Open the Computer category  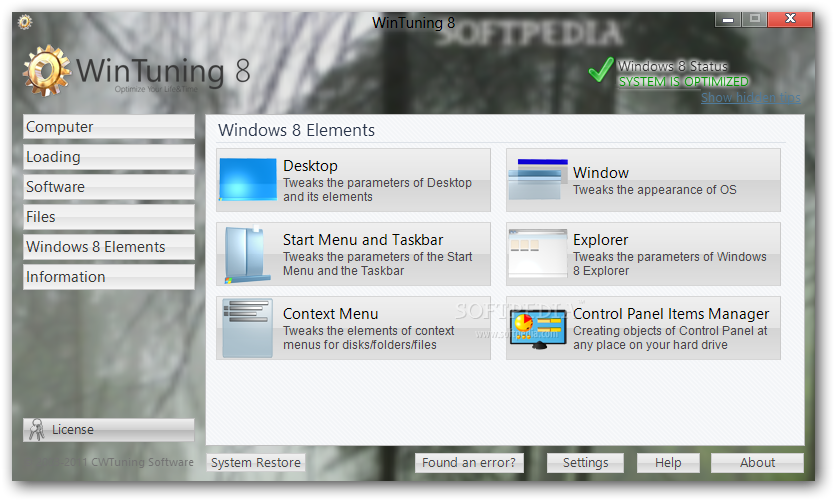point(109,127)
